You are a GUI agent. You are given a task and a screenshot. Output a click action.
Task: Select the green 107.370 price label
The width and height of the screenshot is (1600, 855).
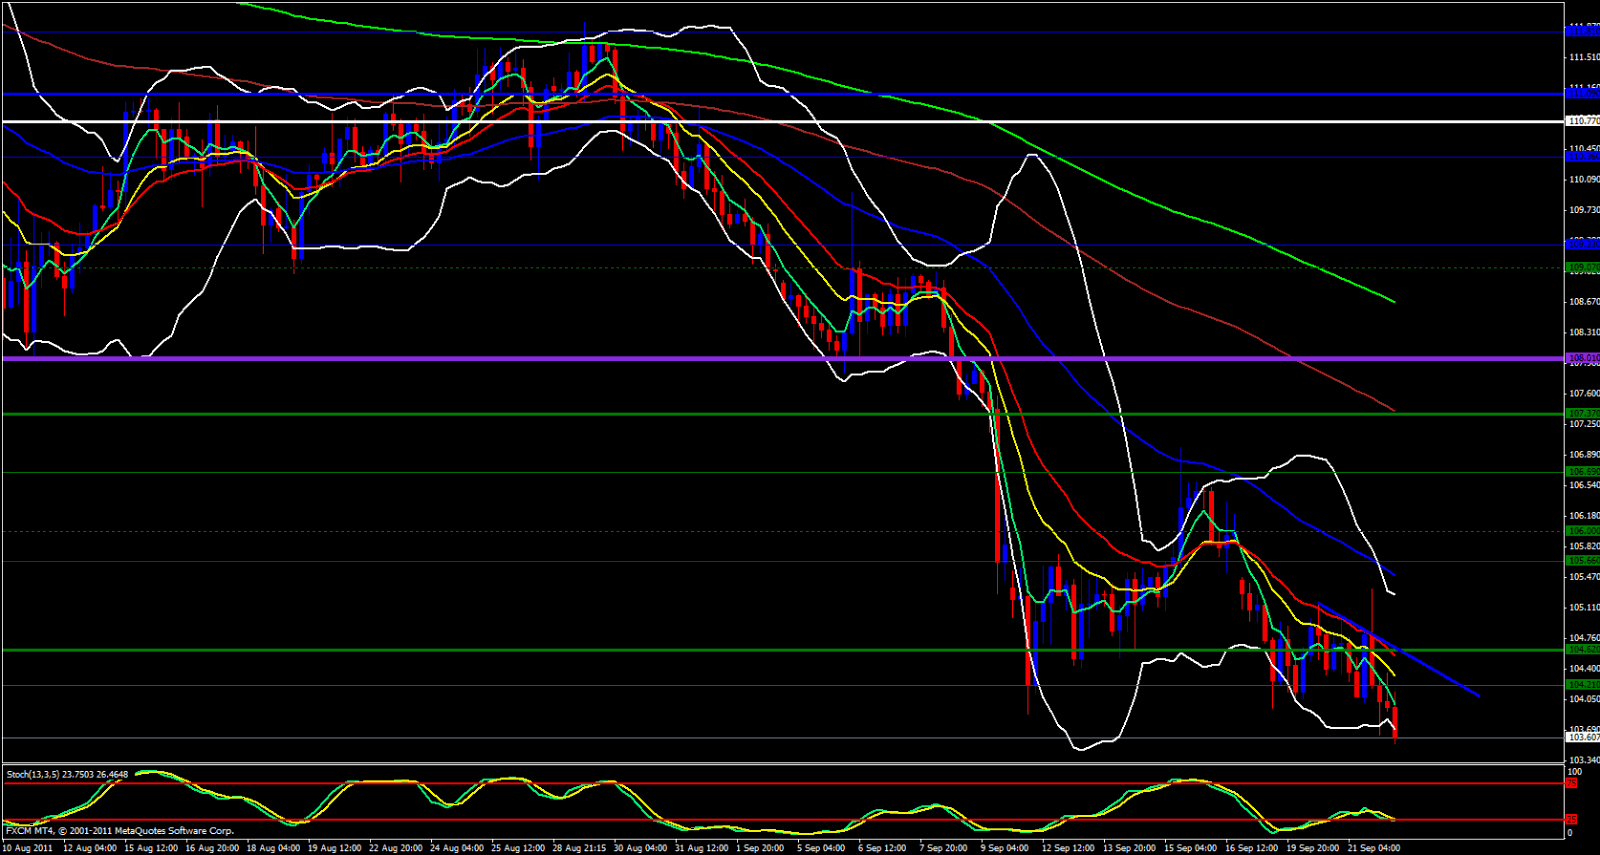[x=1582, y=413]
